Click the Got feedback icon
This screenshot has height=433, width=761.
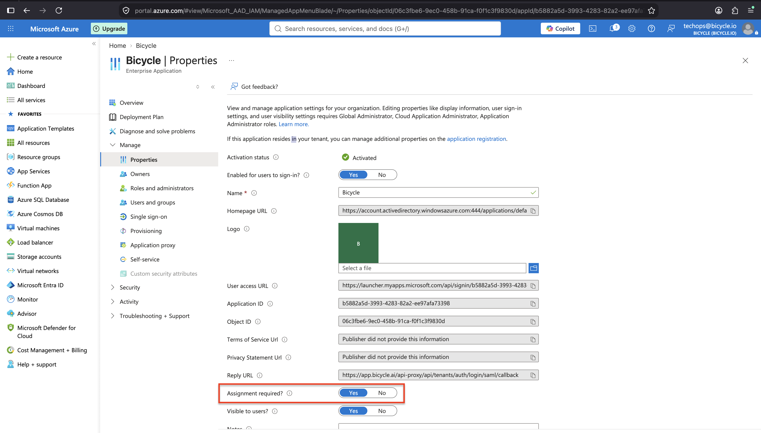(x=234, y=86)
